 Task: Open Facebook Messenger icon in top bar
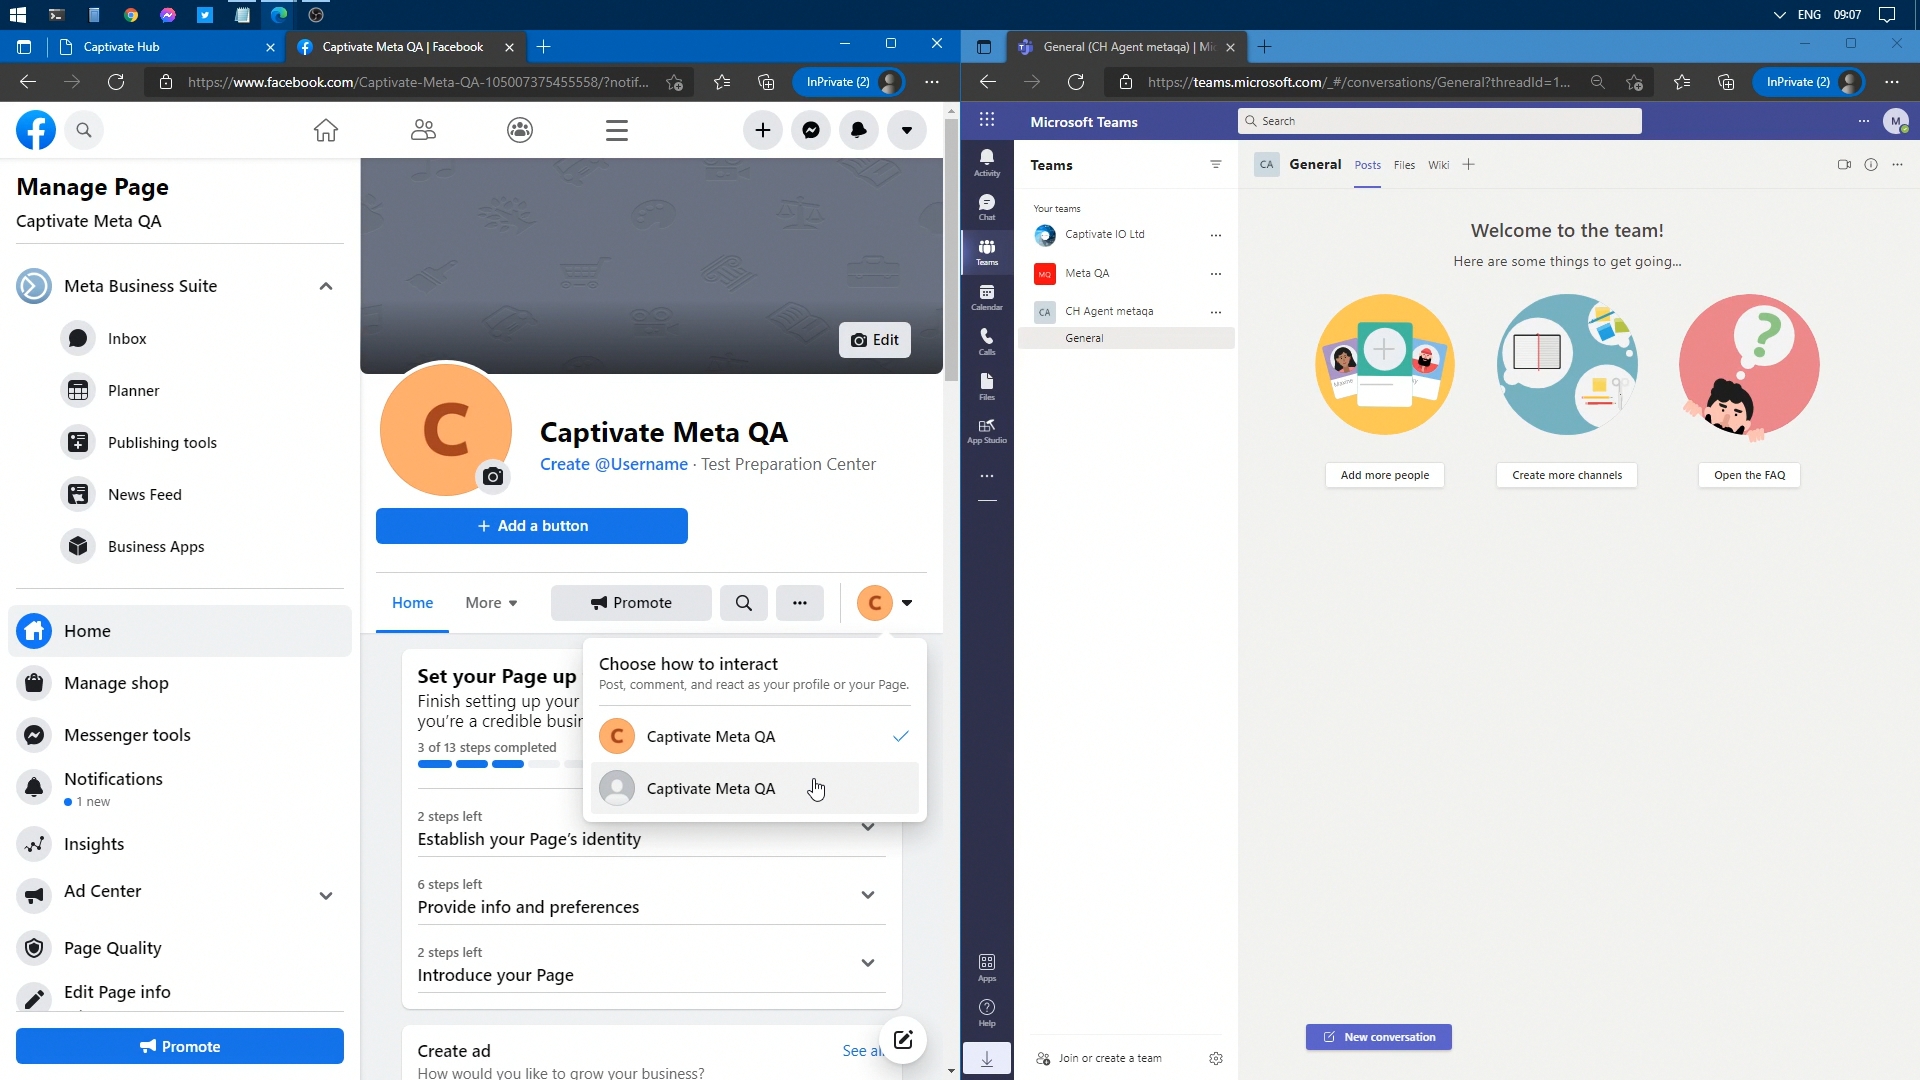coord(811,130)
